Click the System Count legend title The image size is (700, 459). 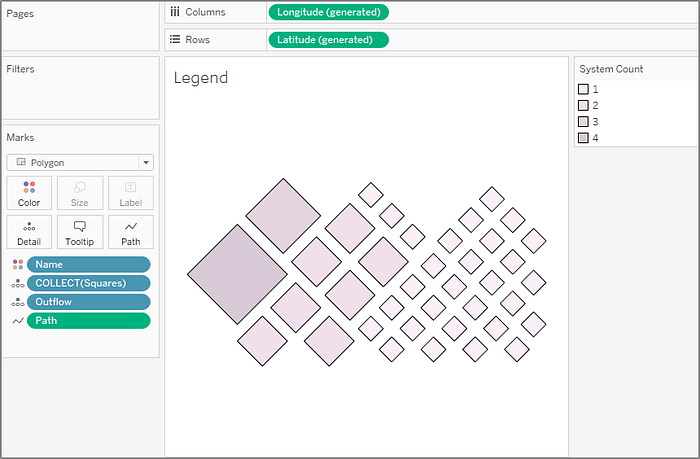pos(611,69)
